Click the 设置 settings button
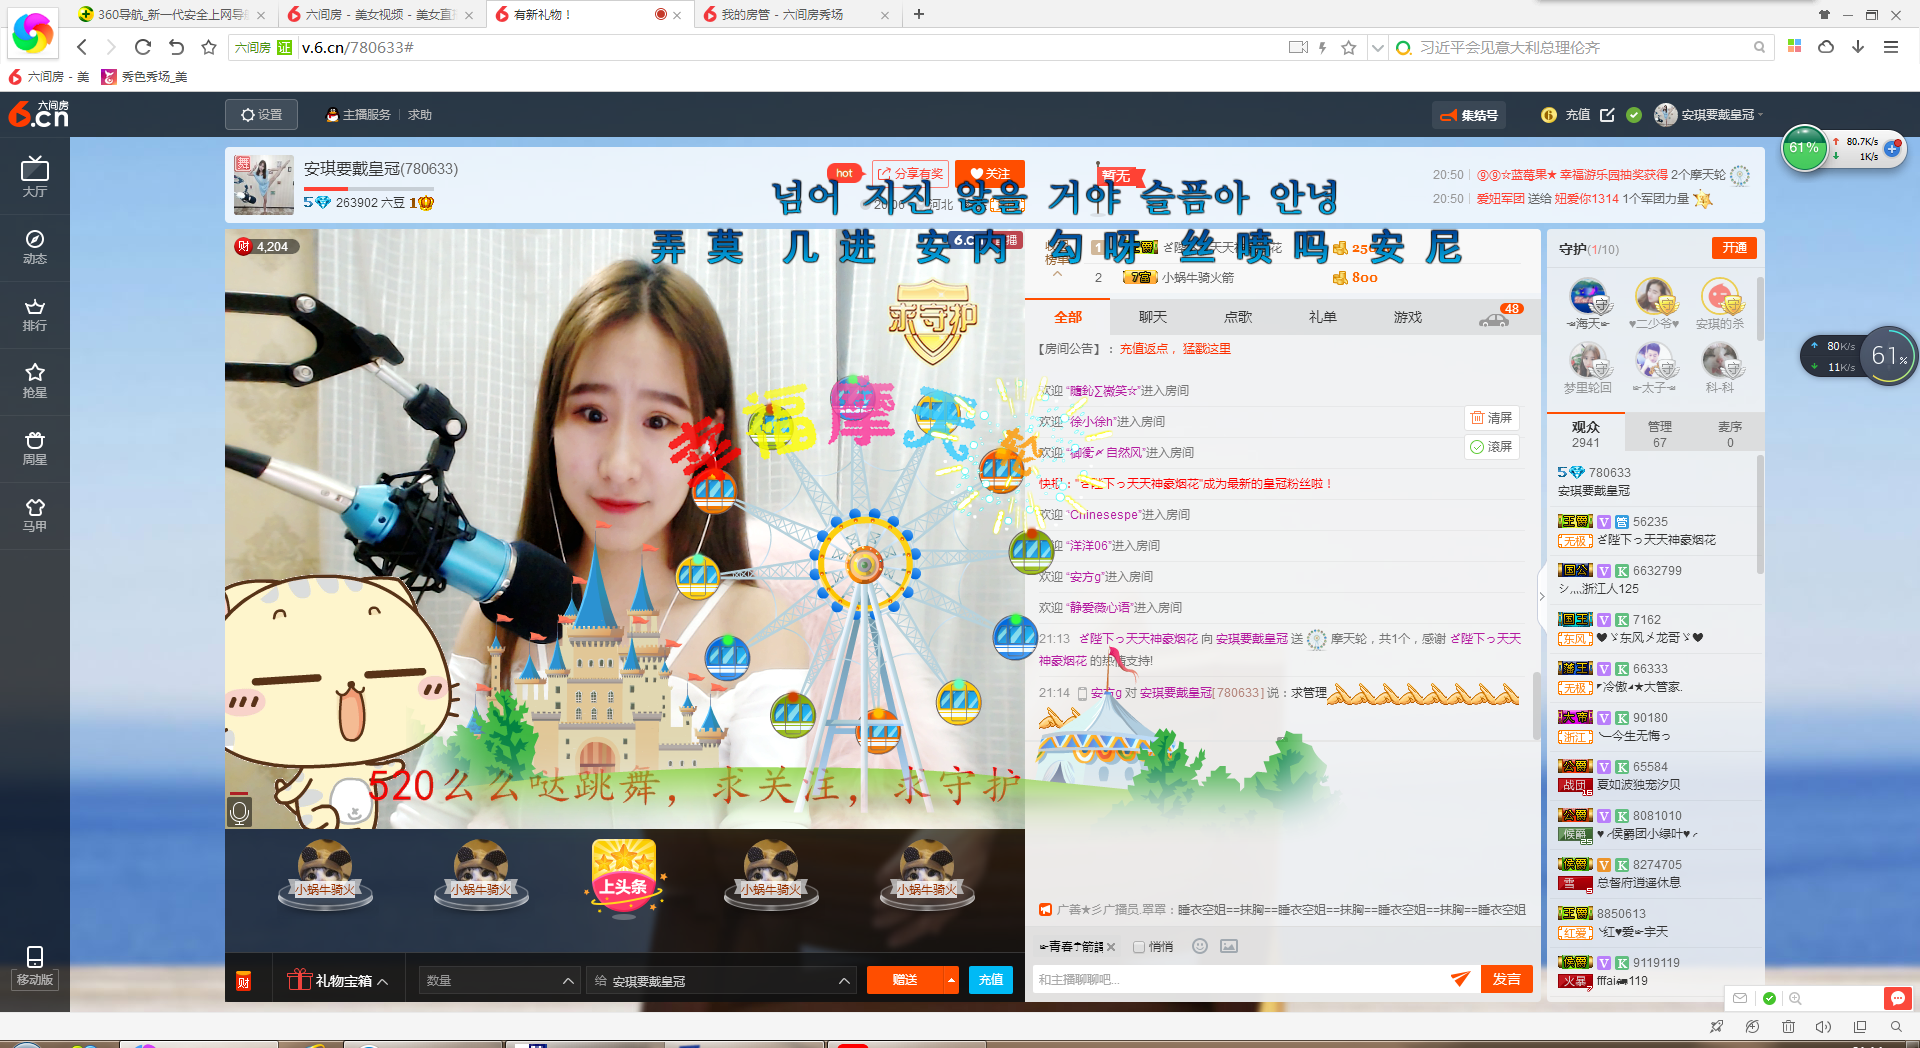The image size is (1920, 1048). coord(262,115)
